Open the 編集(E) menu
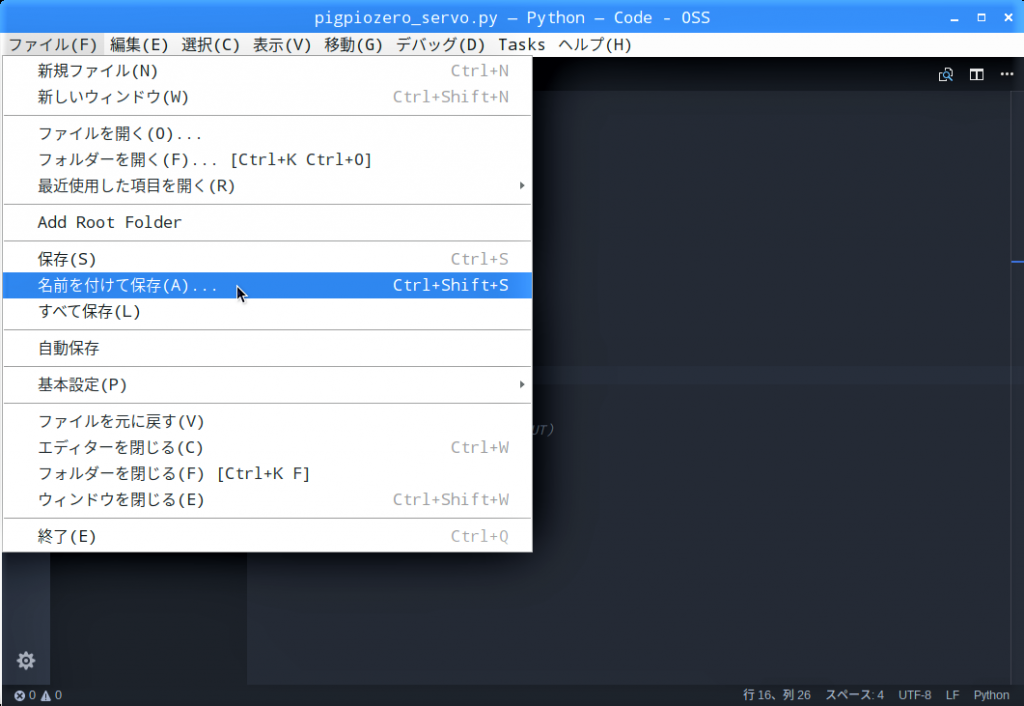Viewport: 1024px width, 706px height. click(139, 44)
